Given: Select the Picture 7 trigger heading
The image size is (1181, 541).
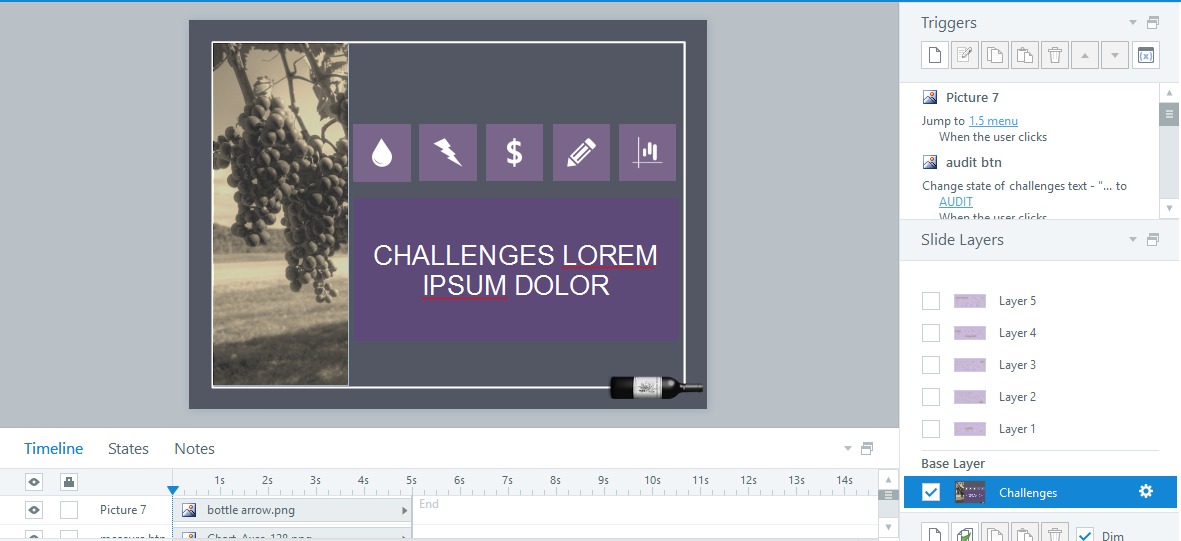Looking at the screenshot, I should tap(972, 97).
